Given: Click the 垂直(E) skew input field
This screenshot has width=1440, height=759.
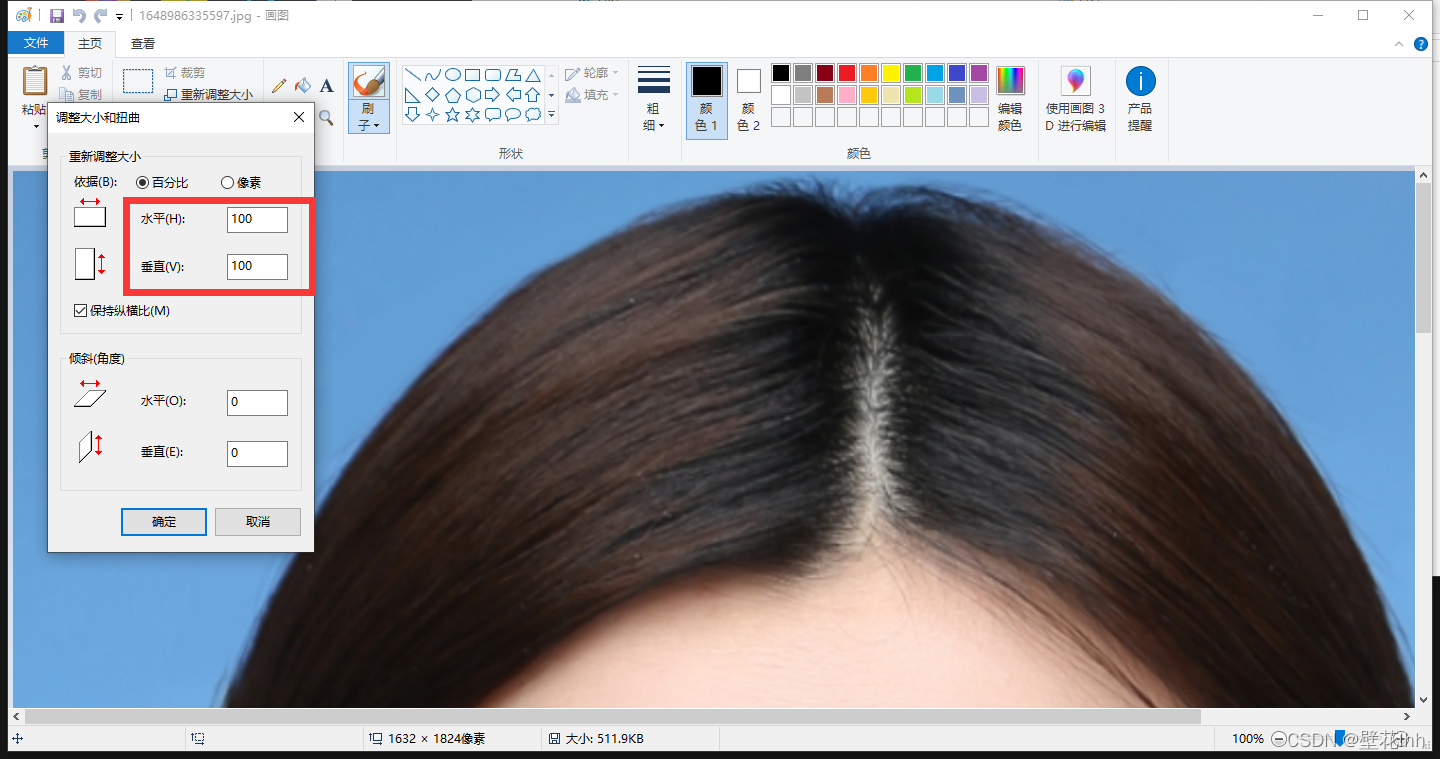Looking at the screenshot, I should pyautogui.click(x=257, y=453).
